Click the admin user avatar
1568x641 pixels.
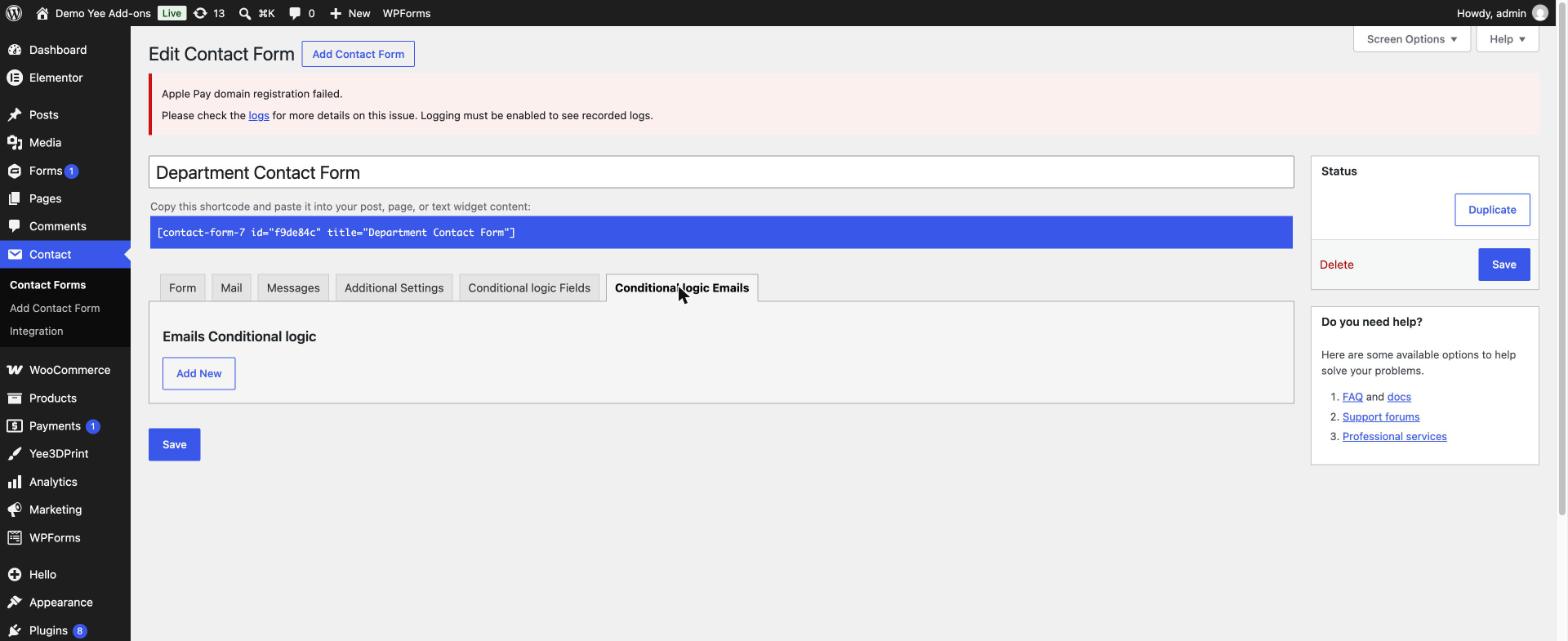pos(1540,13)
